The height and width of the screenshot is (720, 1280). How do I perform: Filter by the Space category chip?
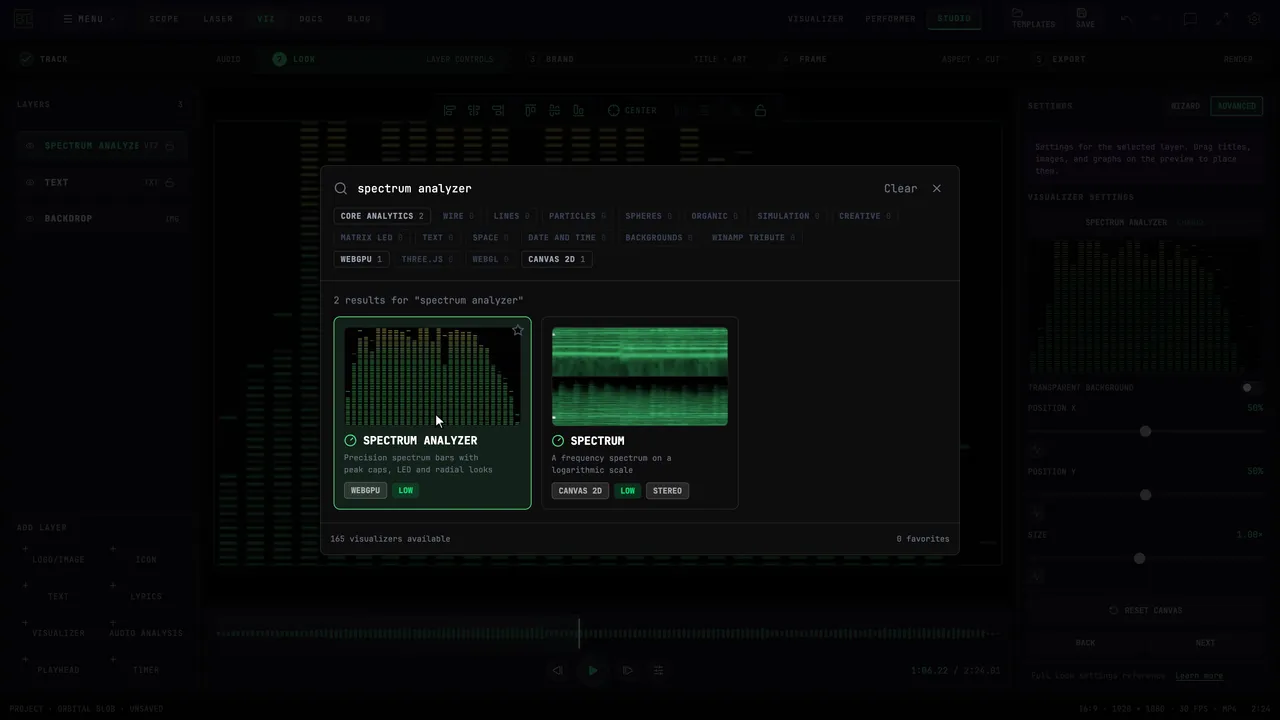coord(490,238)
